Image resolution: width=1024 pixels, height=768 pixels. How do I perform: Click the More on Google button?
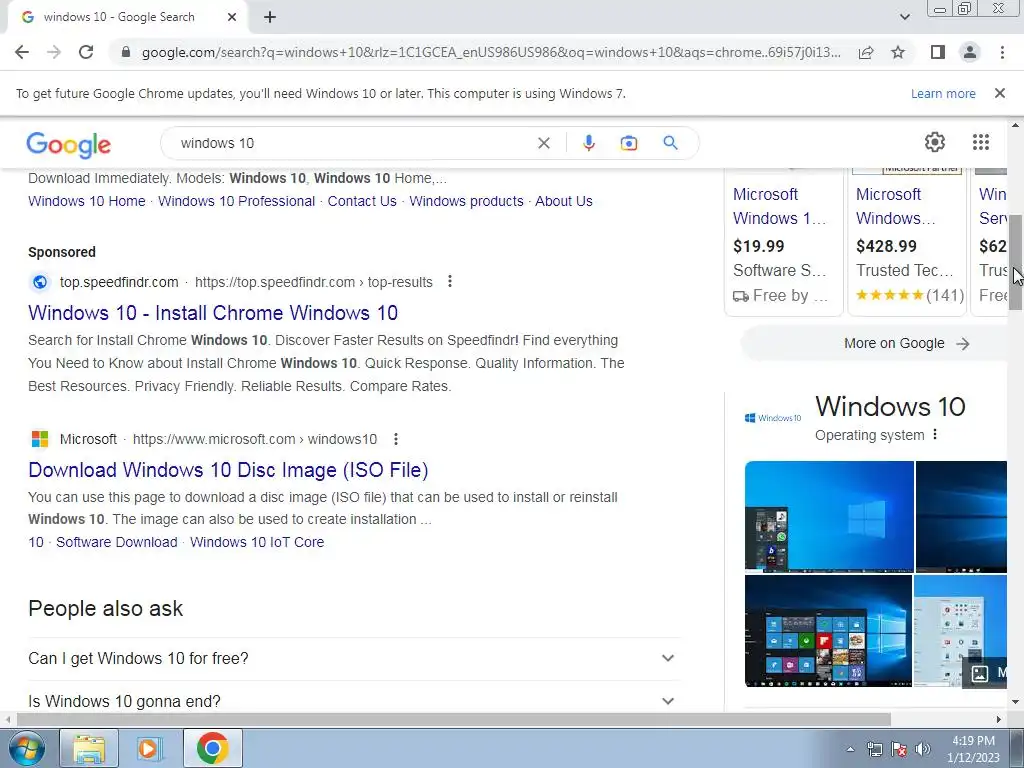pos(875,344)
